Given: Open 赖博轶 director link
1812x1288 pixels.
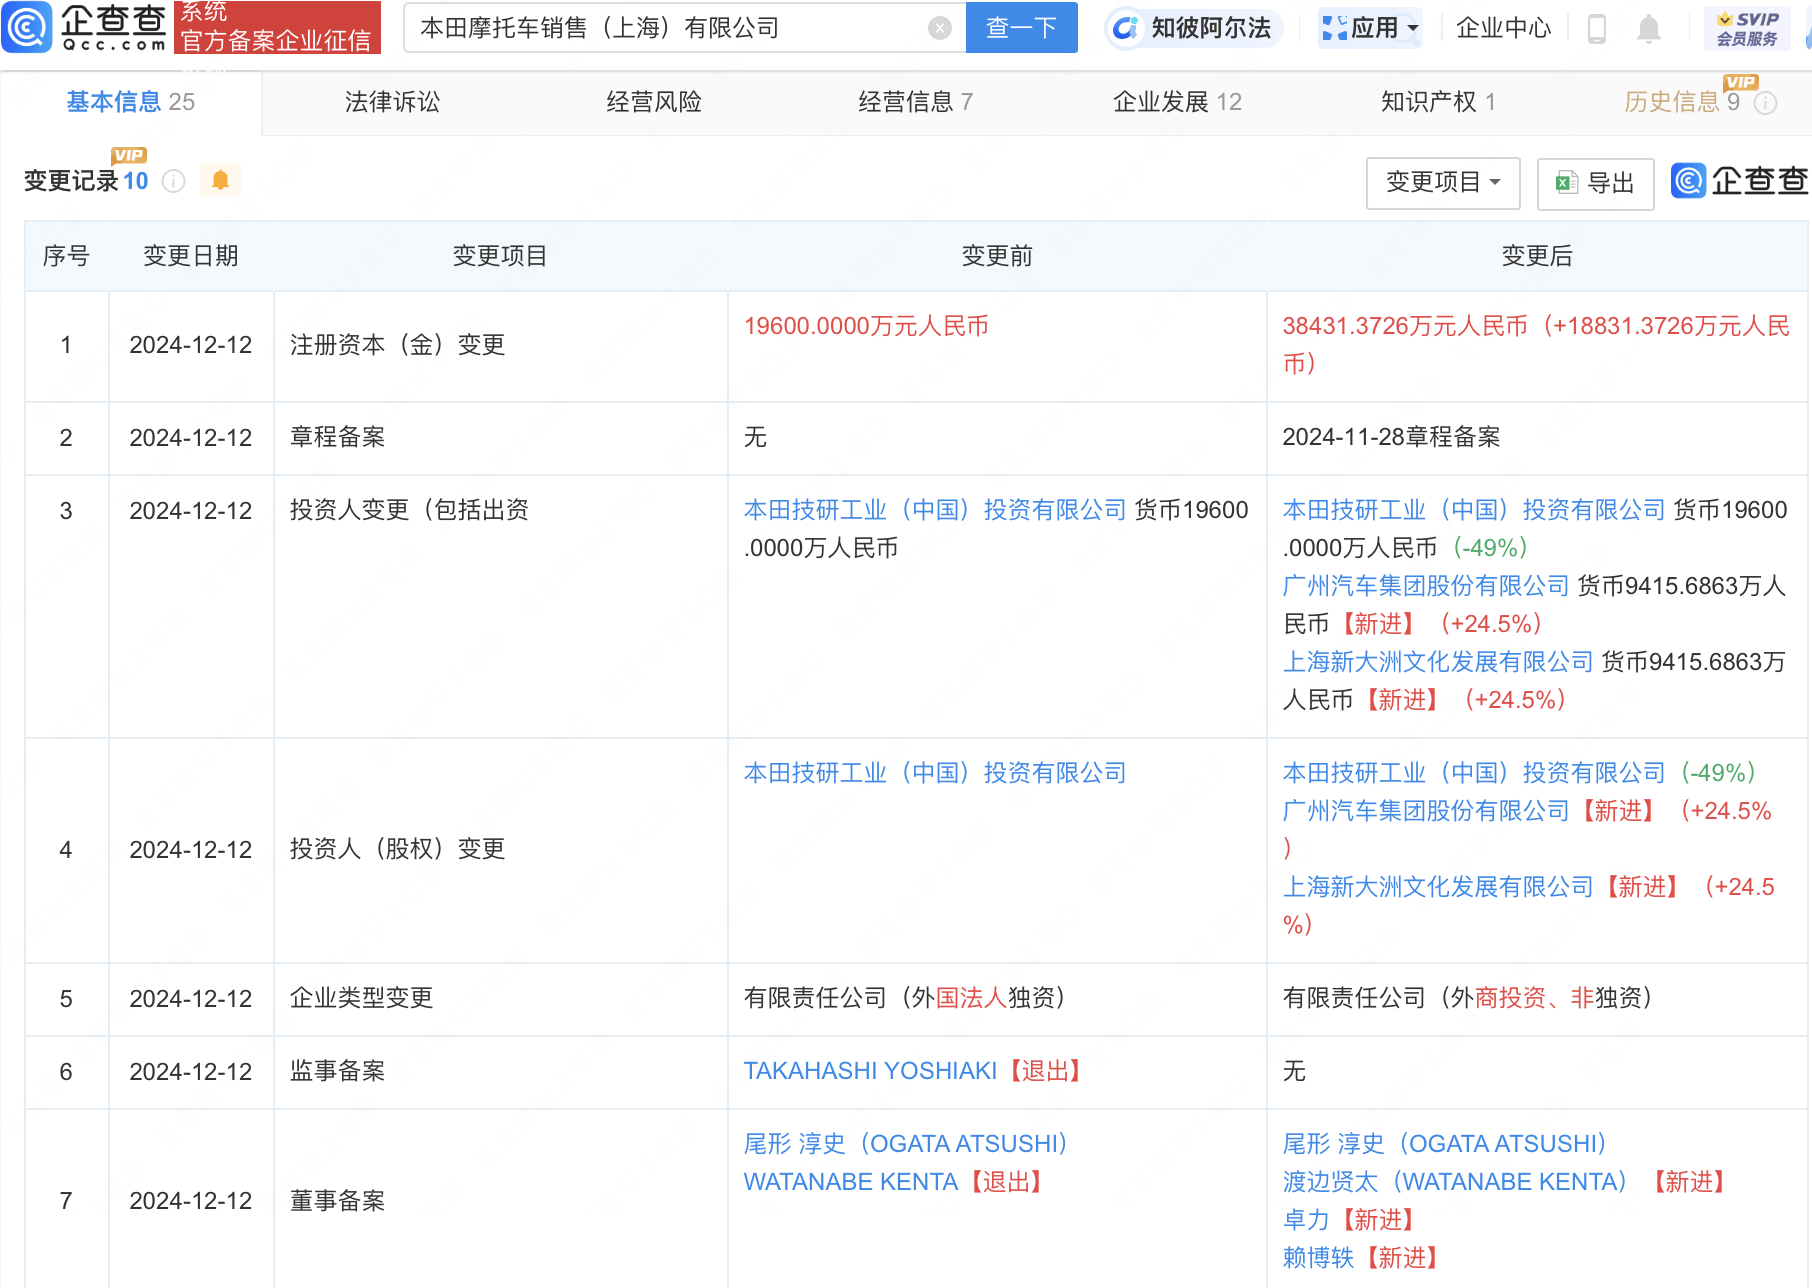Looking at the screenshot, I should point(1318,1258).
